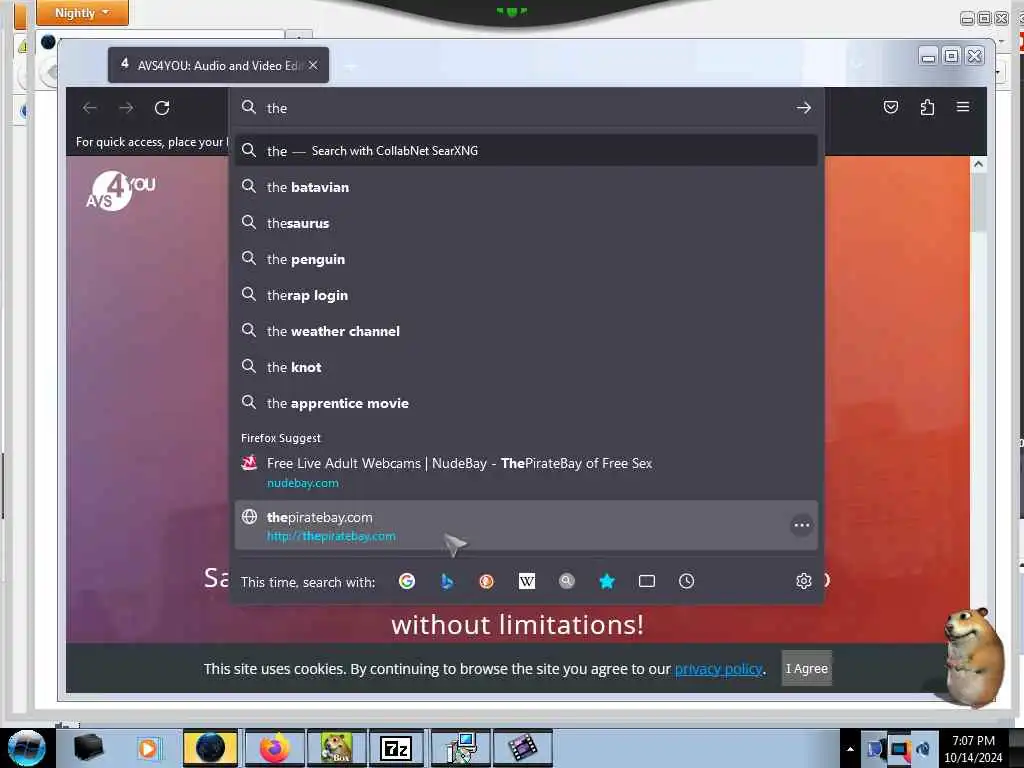Screen dimensions: 1024x768
Task: Click the taskbar clock showing 7:07 PM
Action: (973, 749)
